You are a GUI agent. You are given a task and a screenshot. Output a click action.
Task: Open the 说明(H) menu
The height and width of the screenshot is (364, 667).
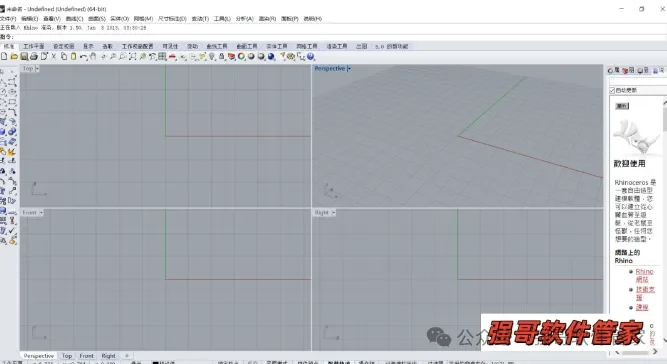click(313, 19)
